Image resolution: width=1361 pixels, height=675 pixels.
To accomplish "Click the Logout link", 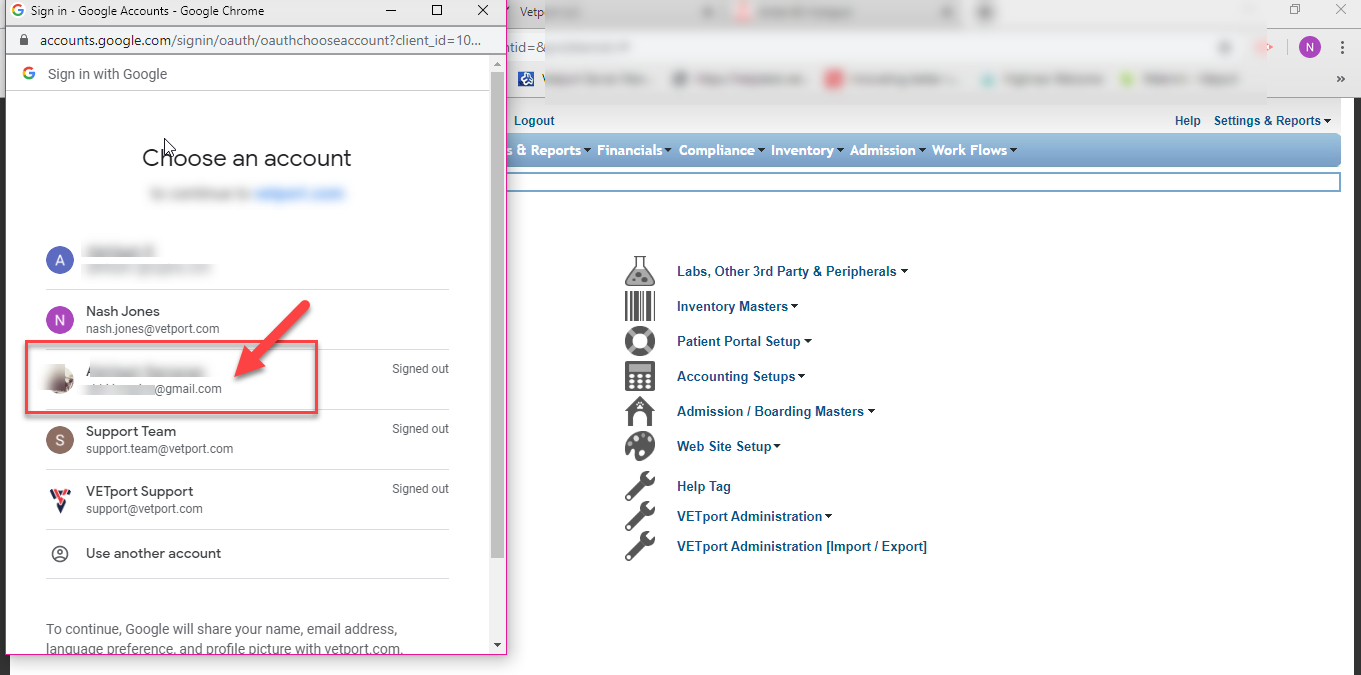I will coord(534,120).
